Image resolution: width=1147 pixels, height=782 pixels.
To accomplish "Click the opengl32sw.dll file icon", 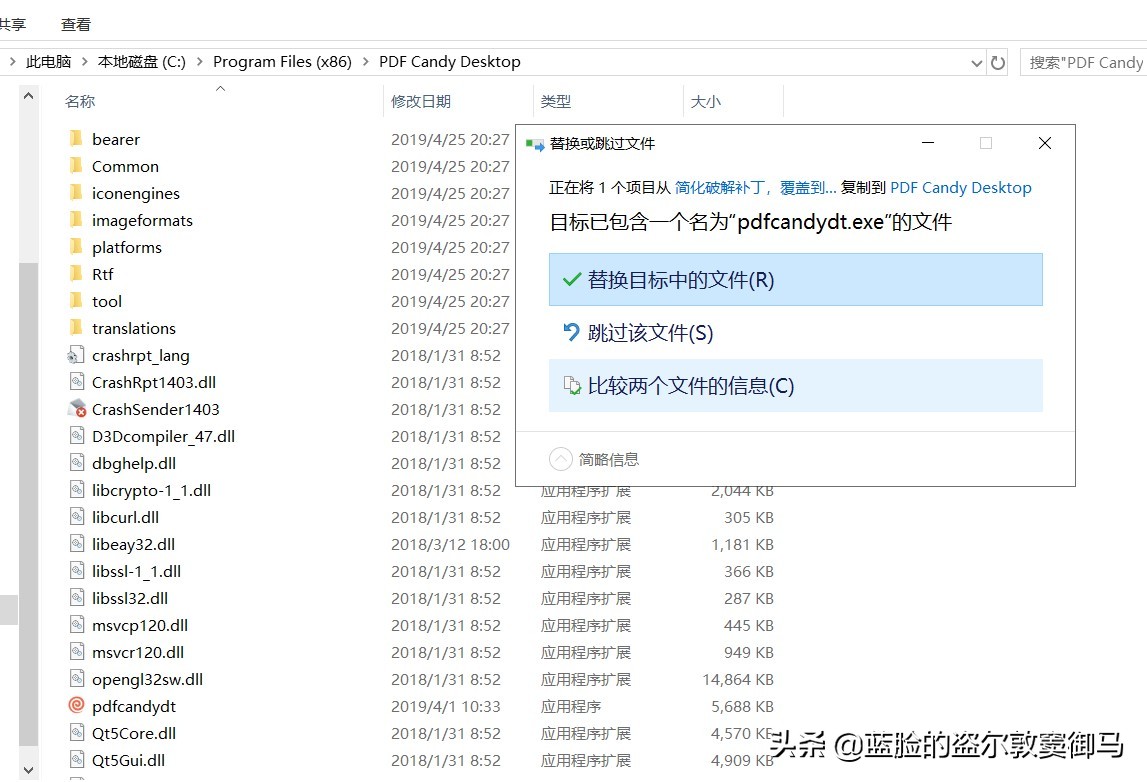I will coord(77,679).
